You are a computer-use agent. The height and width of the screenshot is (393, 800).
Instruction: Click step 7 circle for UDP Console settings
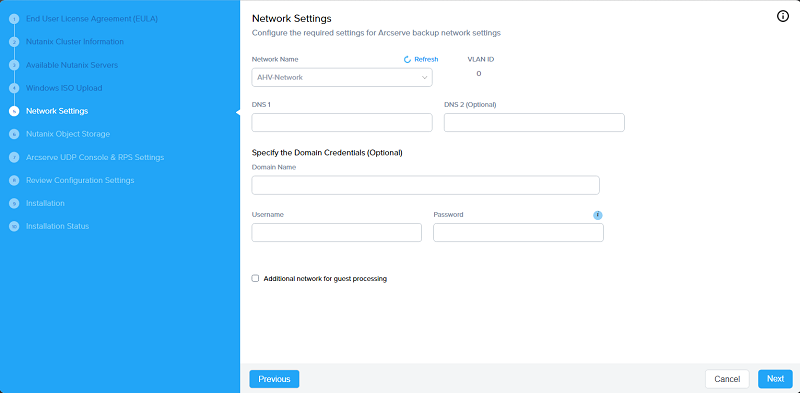(14, 157)
